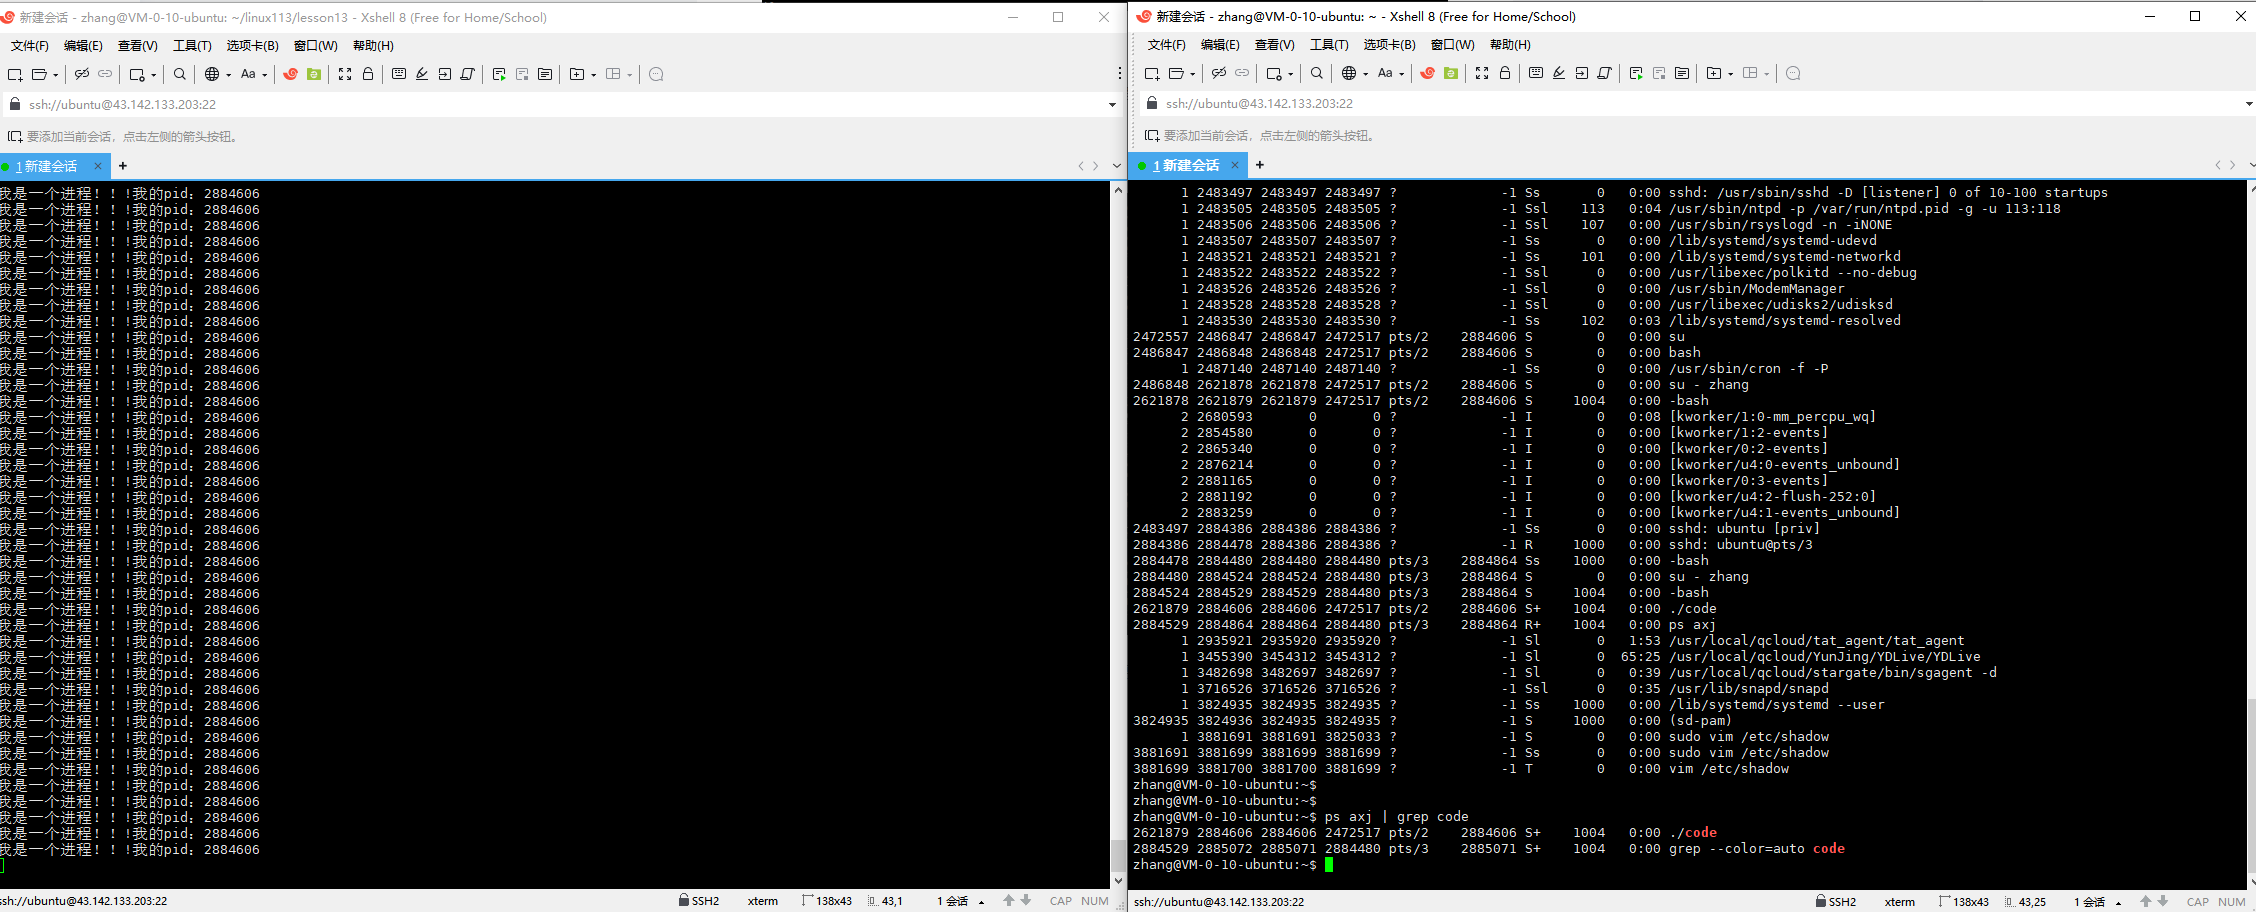Image resolution: width=2256 pixels, height=912 pixels.
Task: Click 'ps axj | grep code' command text
Action: click(x=1397, y=817)
